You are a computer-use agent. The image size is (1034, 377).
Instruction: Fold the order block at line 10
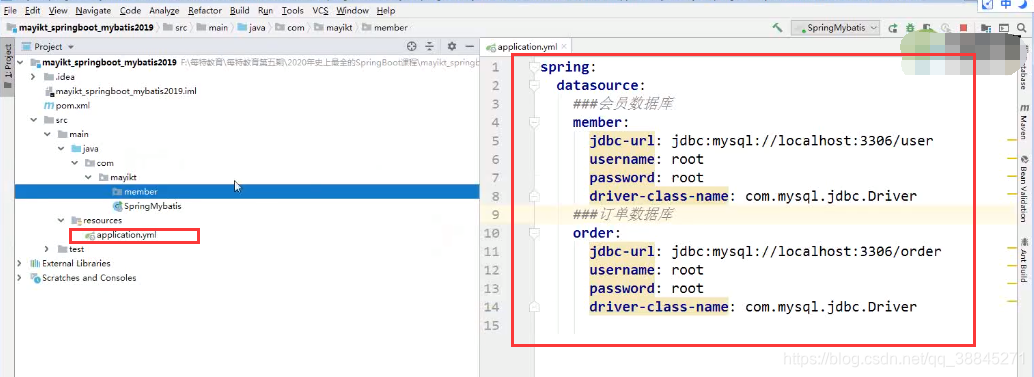coord(533,233)
